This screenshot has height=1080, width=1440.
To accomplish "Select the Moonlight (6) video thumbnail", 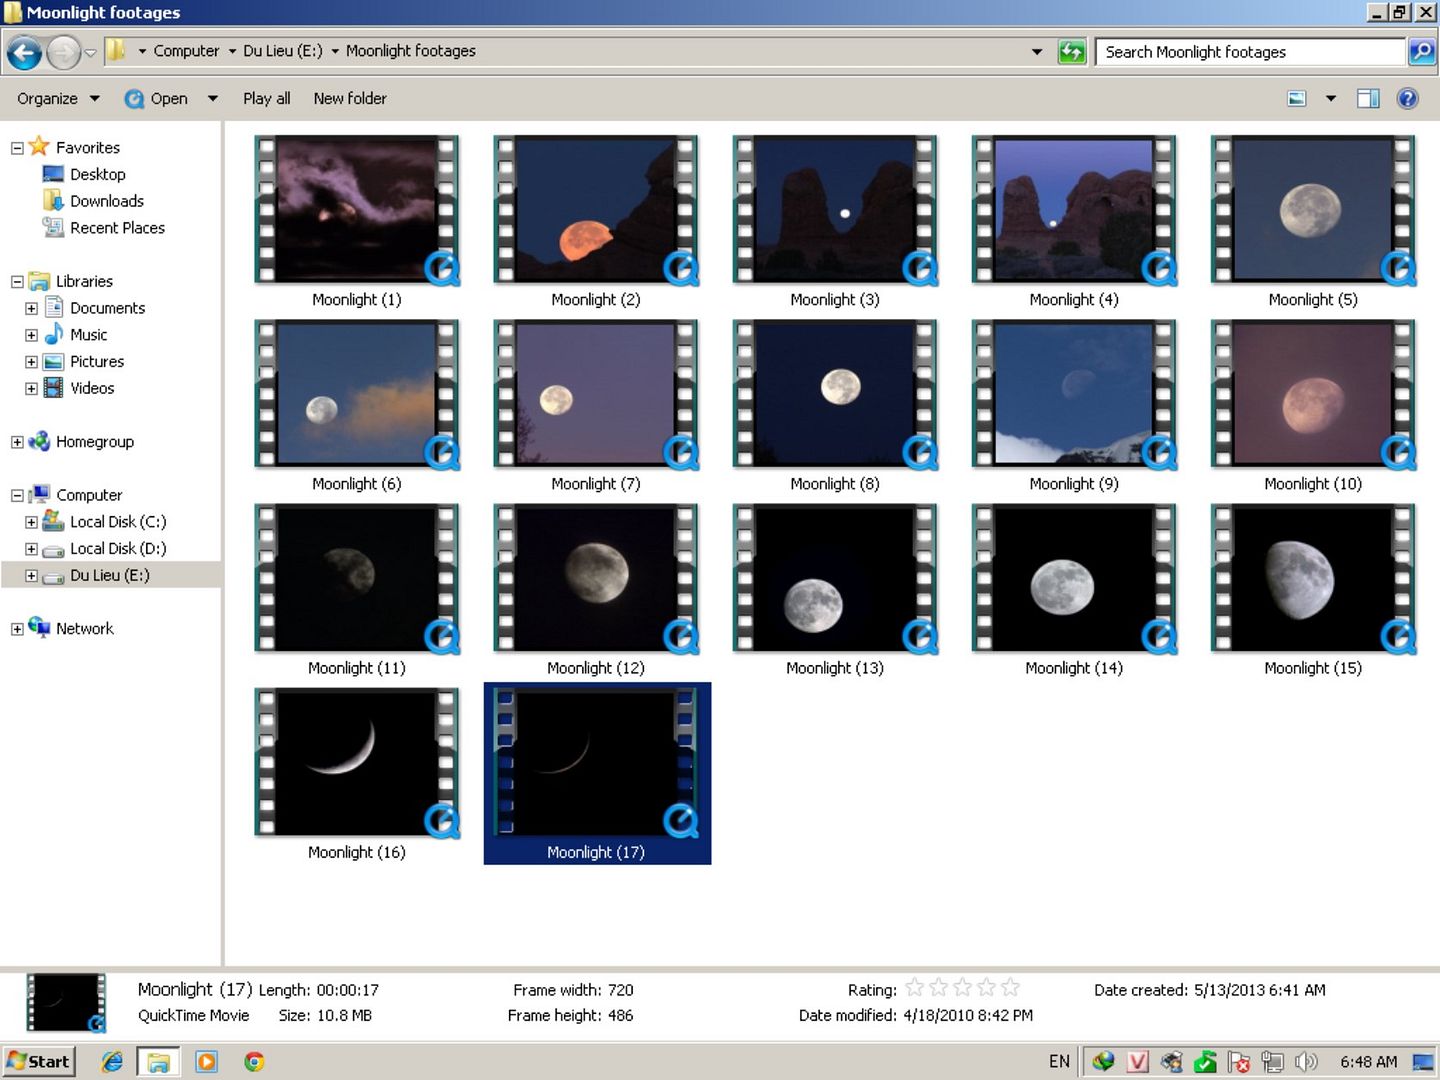I will 357,394.
